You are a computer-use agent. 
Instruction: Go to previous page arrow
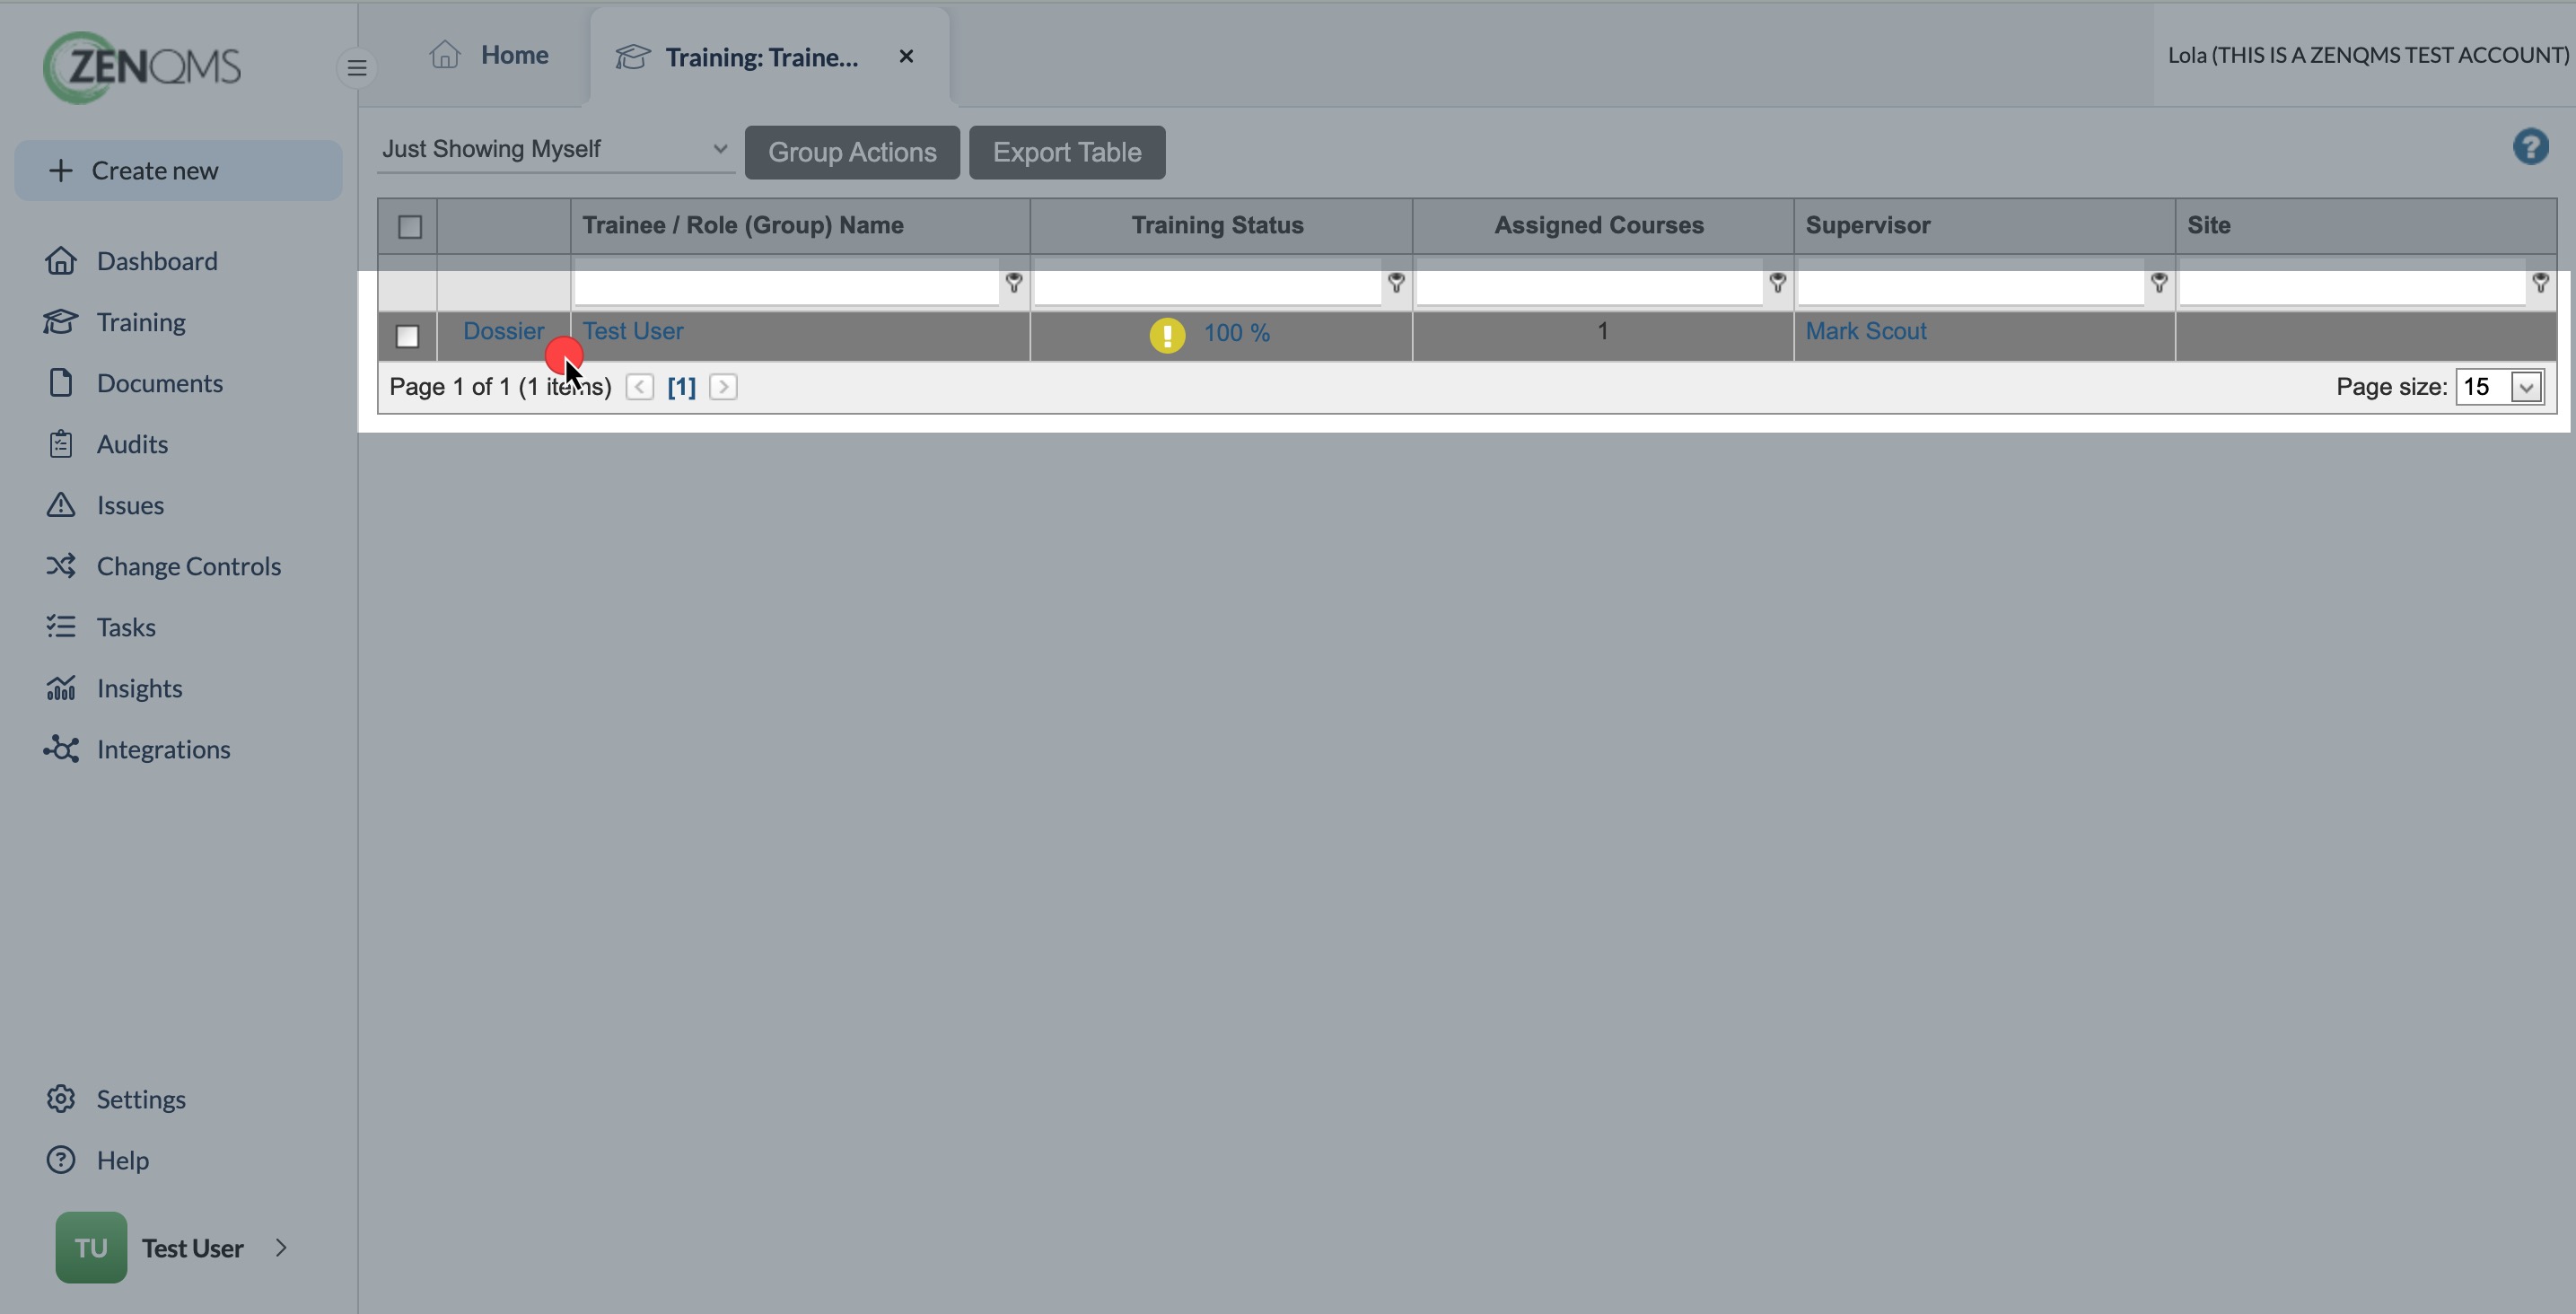click(640, 387)
